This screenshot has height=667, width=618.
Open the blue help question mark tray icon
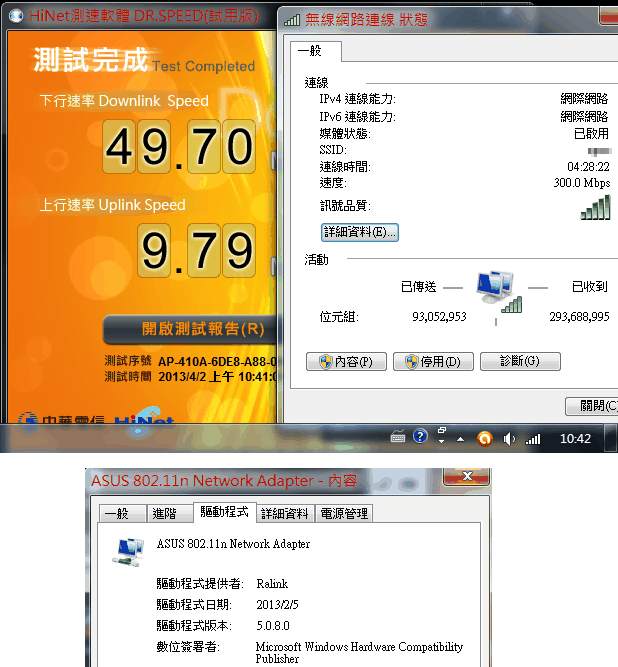point(420,436)
